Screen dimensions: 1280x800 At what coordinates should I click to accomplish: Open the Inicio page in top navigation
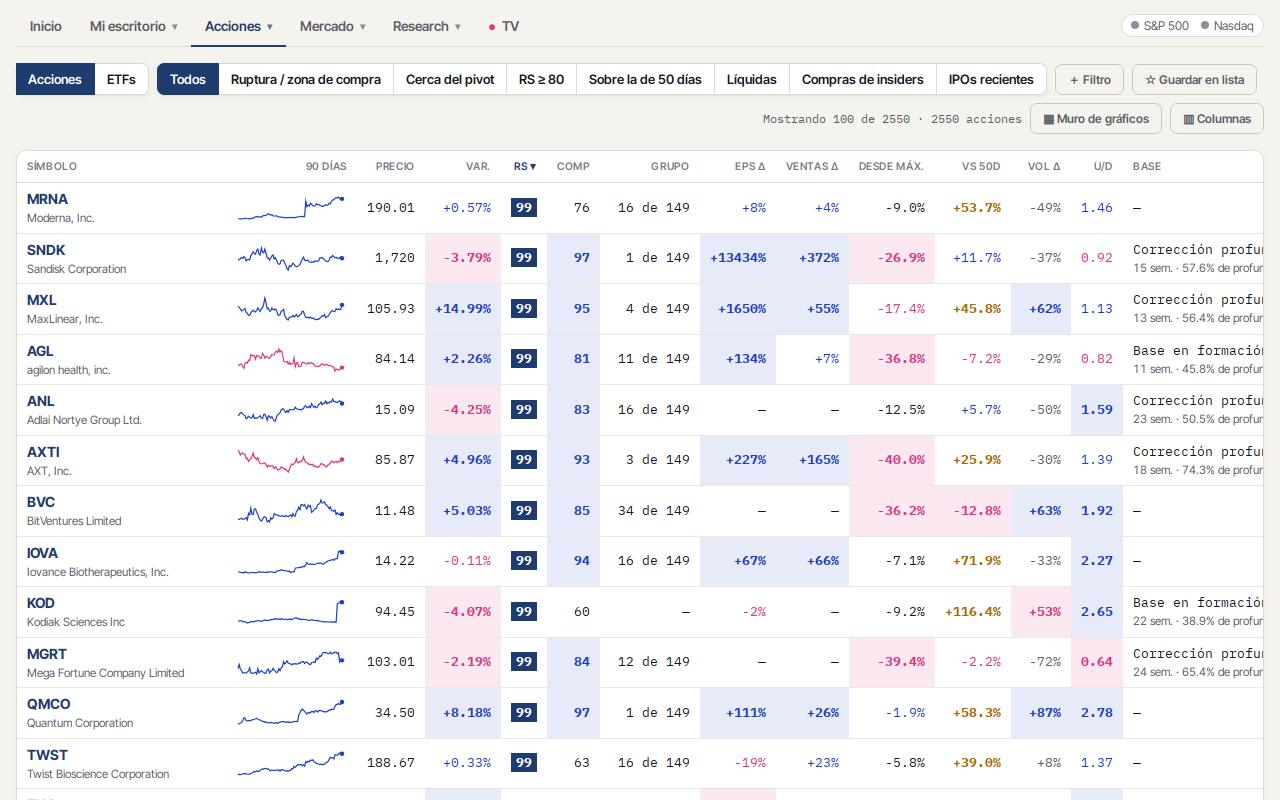(x=45, y=26)
